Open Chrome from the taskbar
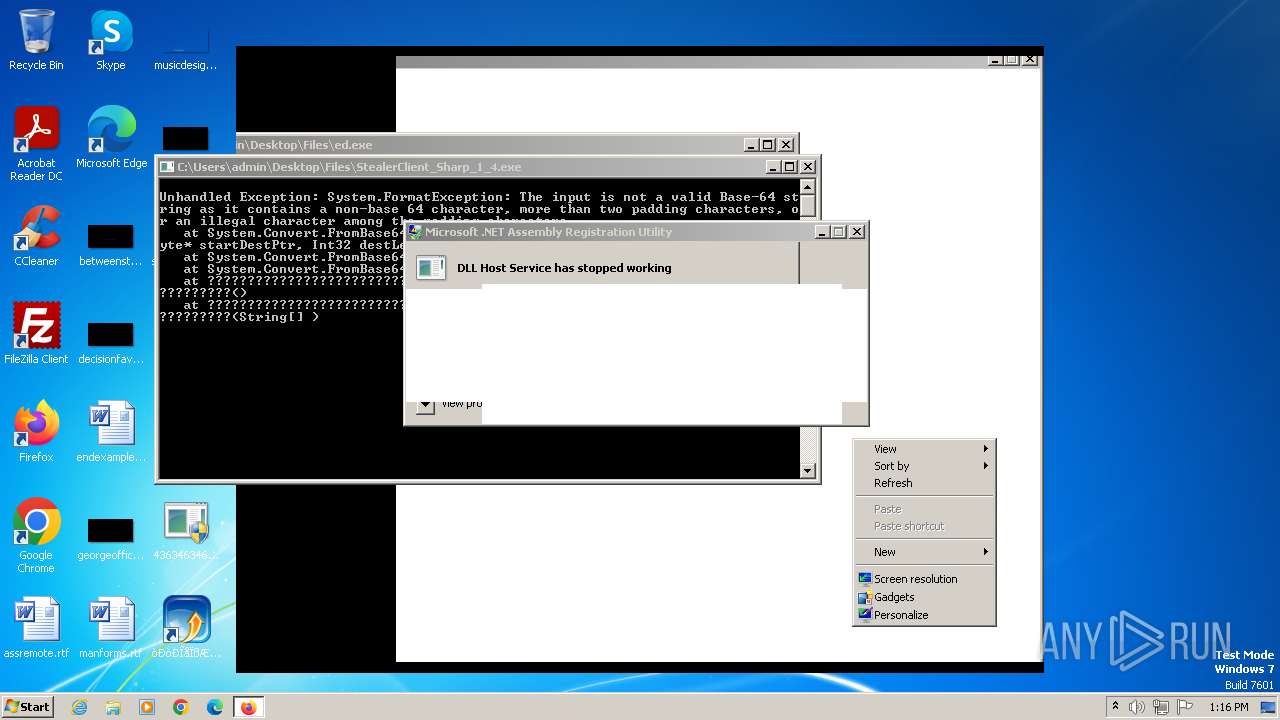This screenshot has height=720, width=1280. (181, 707)
